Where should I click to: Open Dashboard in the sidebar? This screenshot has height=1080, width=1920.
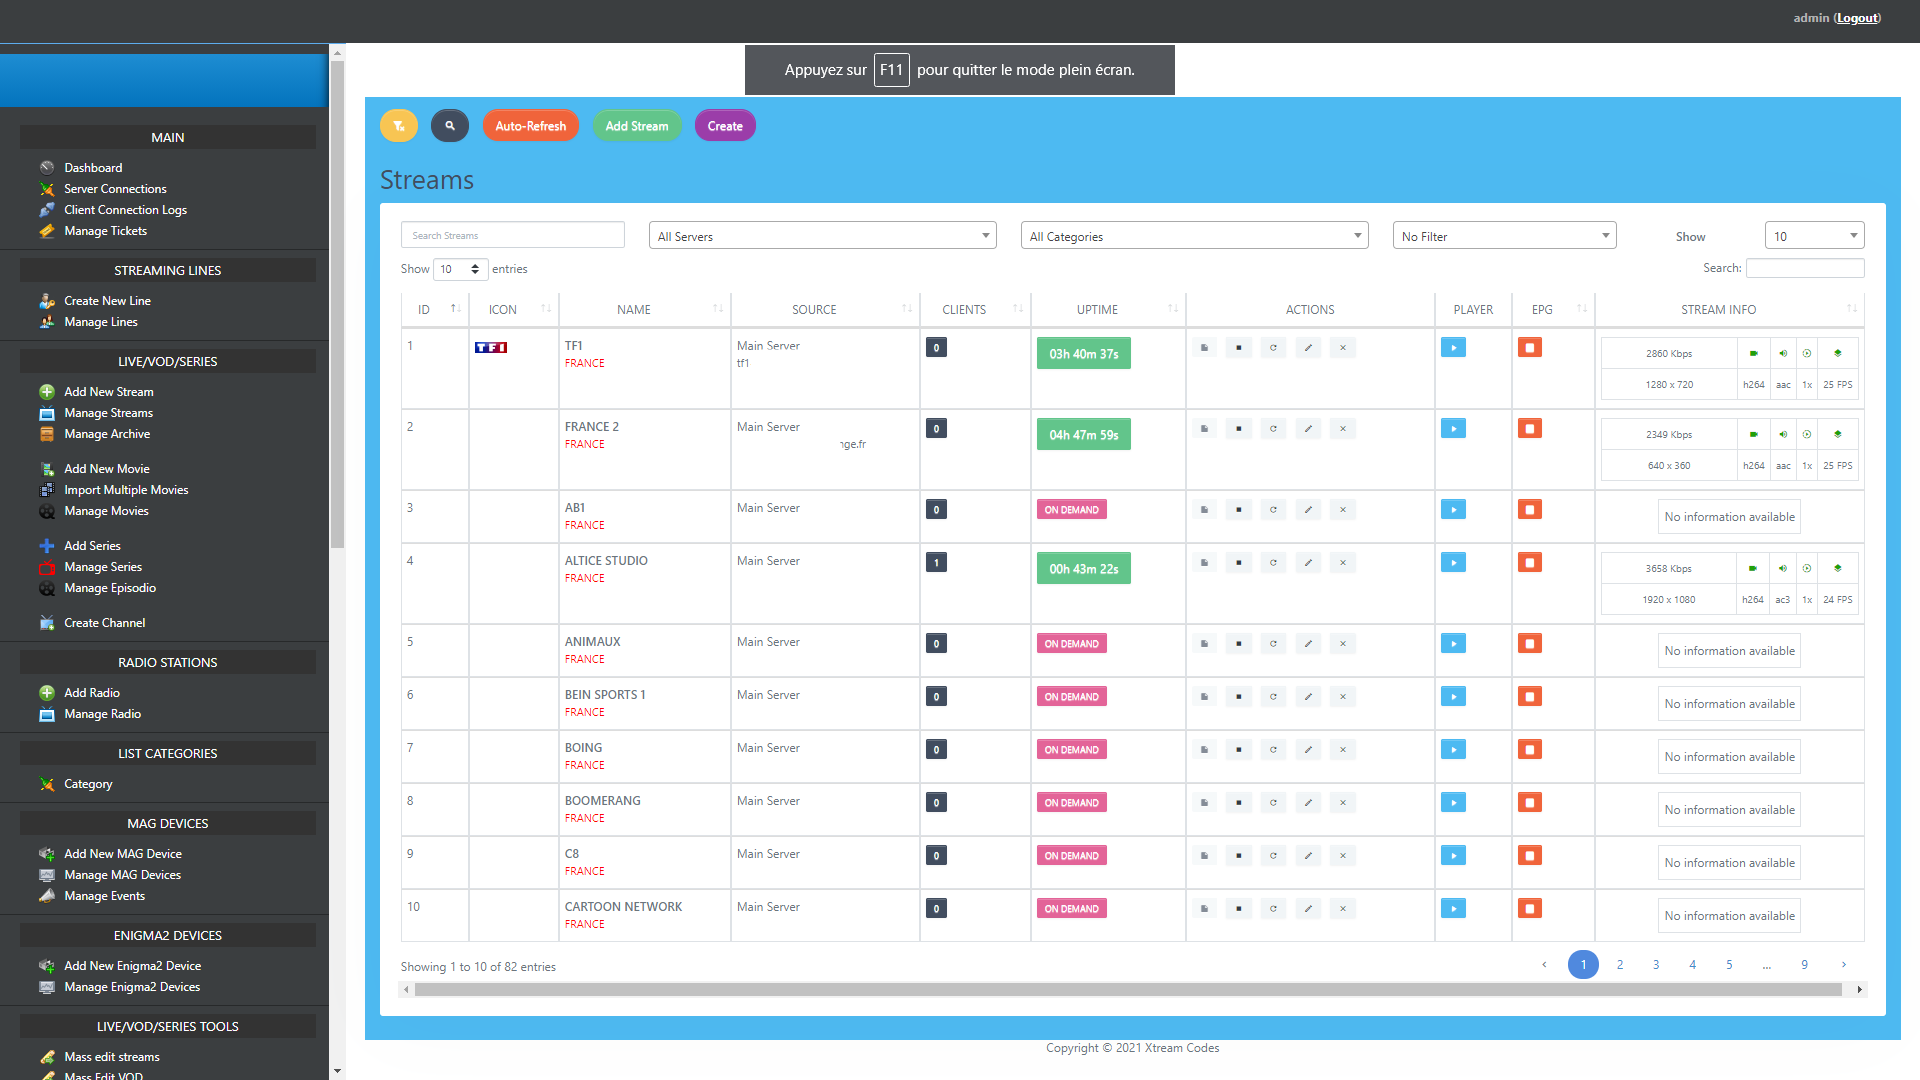click(x=93, y=168)
